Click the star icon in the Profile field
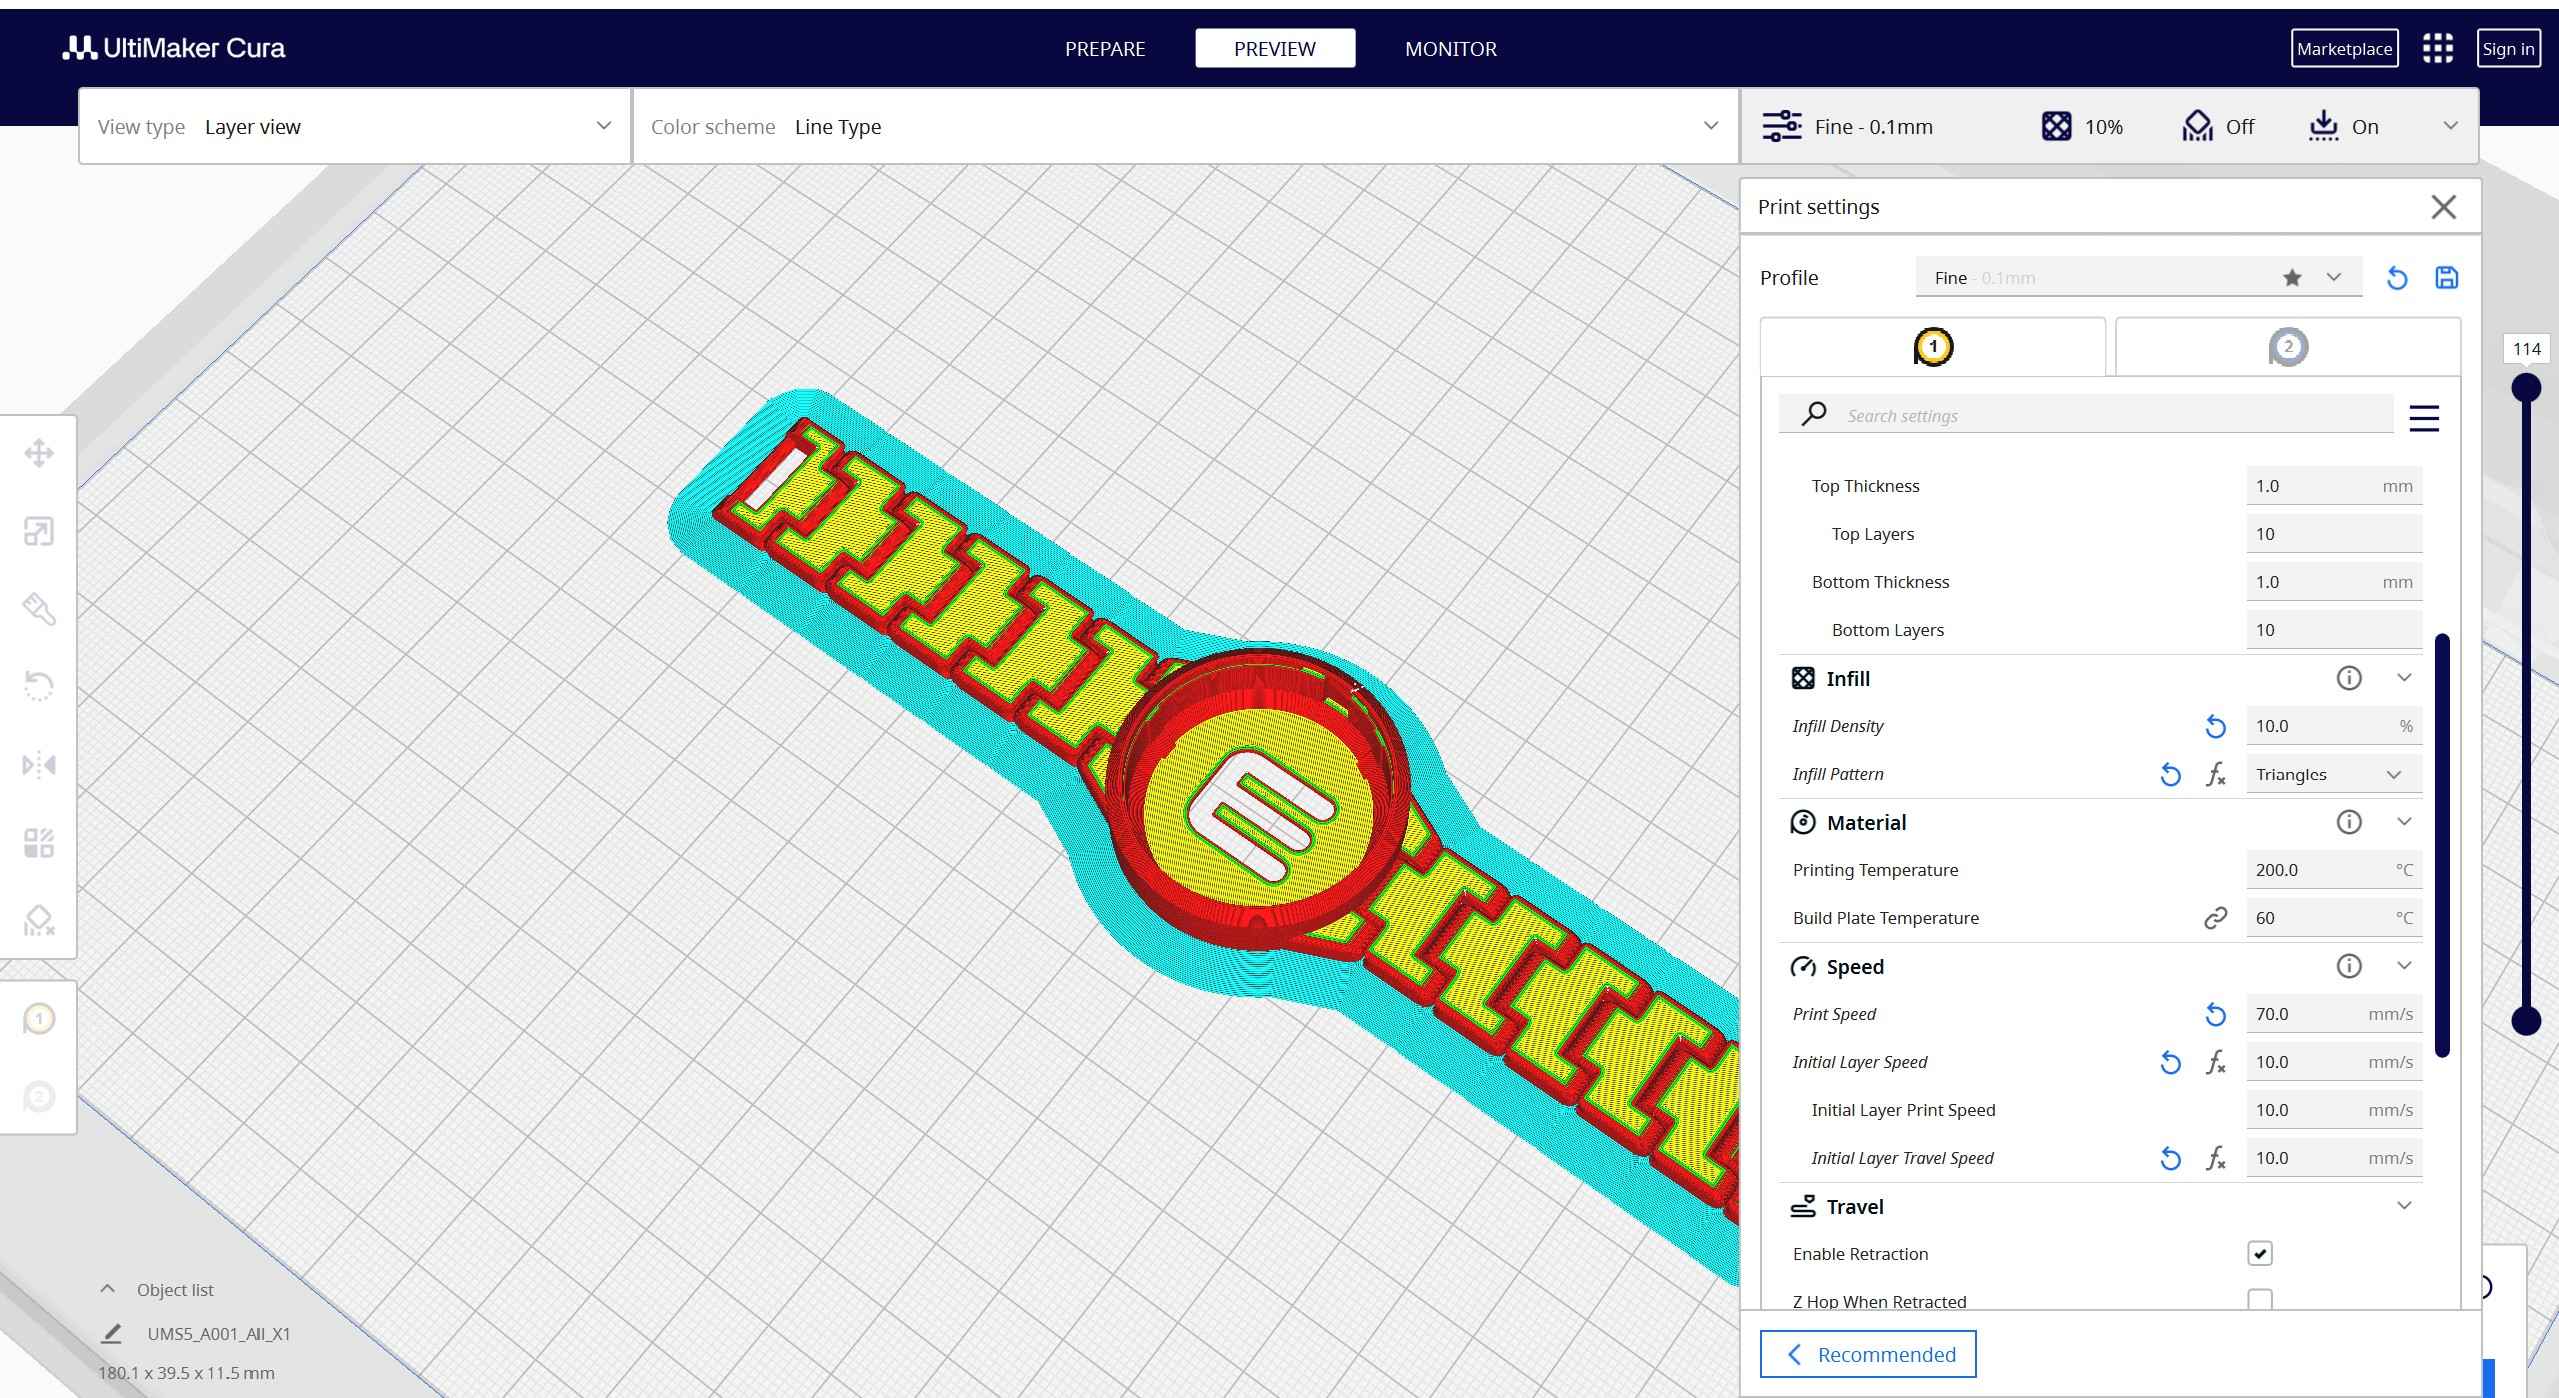Image resolution: width=2559 pixels, height=1398 pixels. pos(2292,278)
